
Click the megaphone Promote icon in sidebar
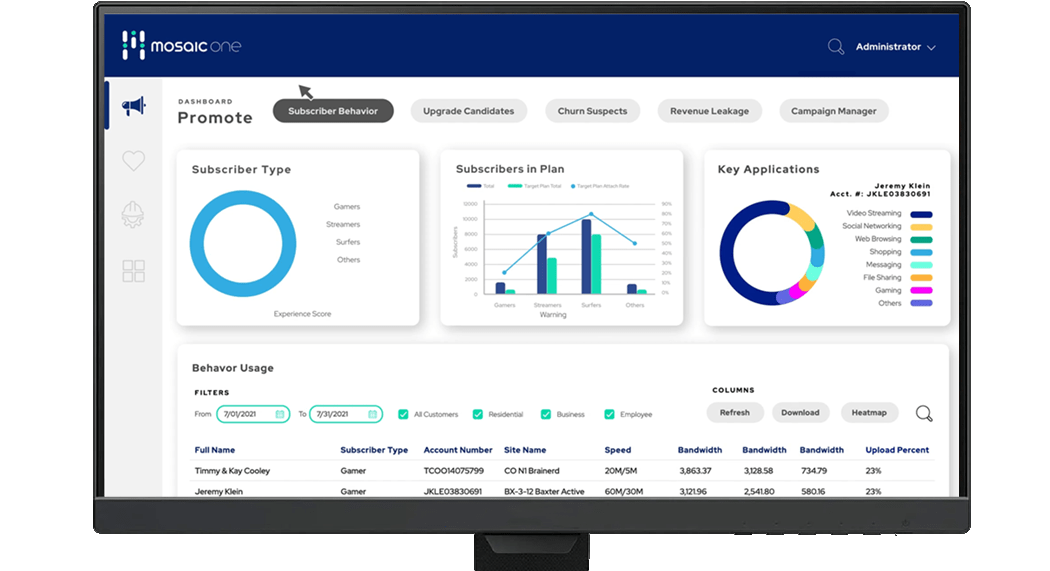(133, 106)
